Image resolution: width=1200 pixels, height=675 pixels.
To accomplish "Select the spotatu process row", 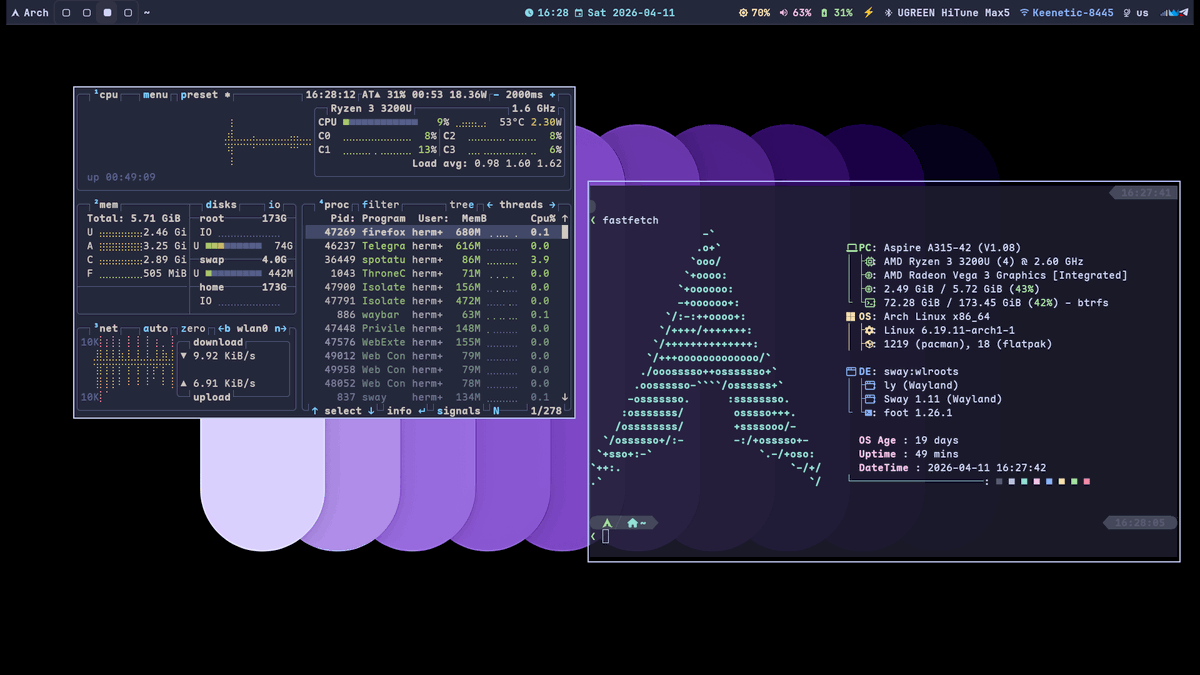I will pos(433,259).
